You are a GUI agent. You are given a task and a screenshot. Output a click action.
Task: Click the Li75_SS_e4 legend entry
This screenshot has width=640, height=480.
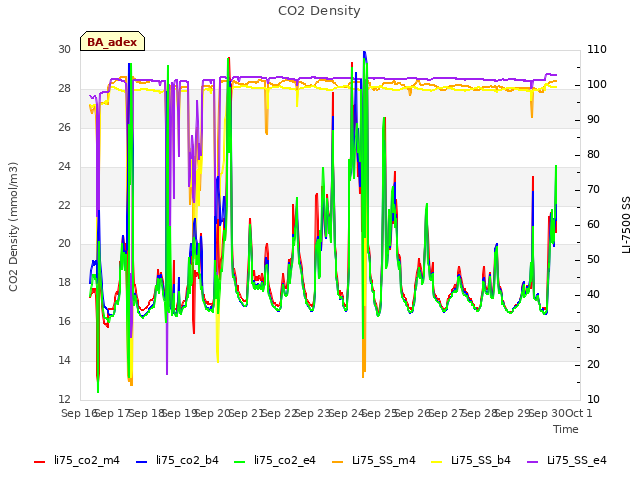click(x=567, y=461)
